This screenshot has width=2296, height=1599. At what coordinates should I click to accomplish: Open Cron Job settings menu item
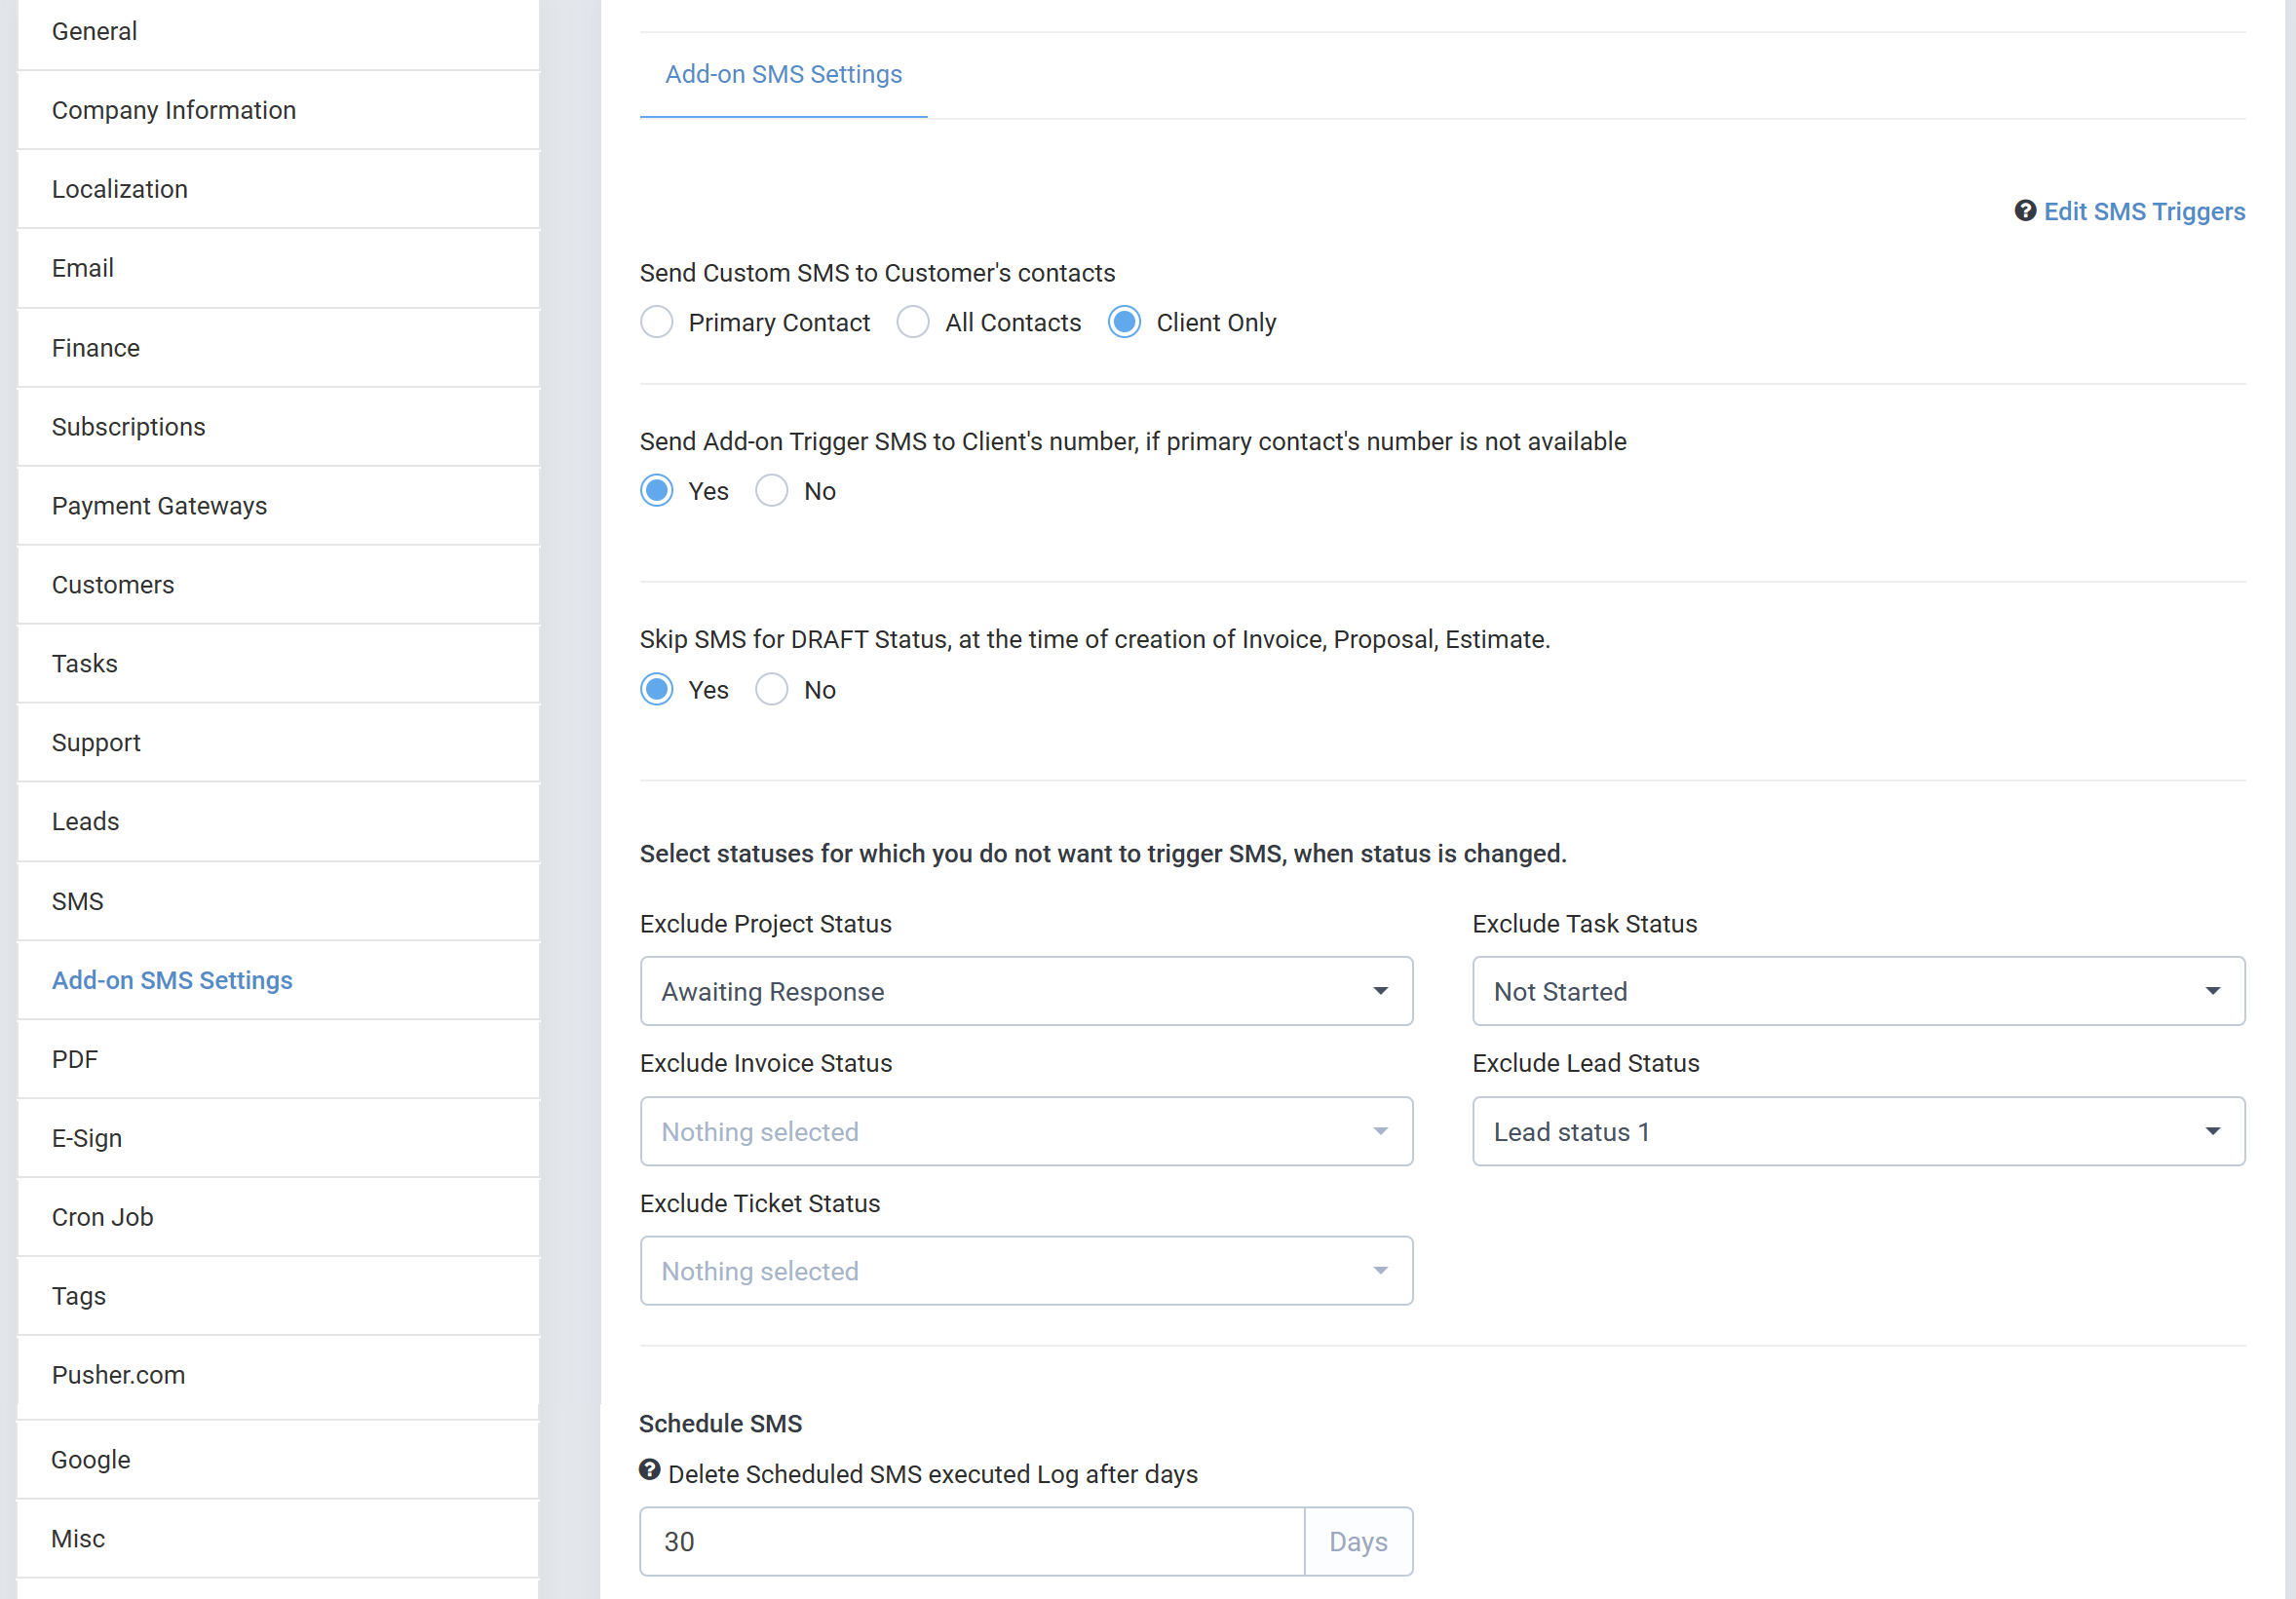coord(103,1217)
